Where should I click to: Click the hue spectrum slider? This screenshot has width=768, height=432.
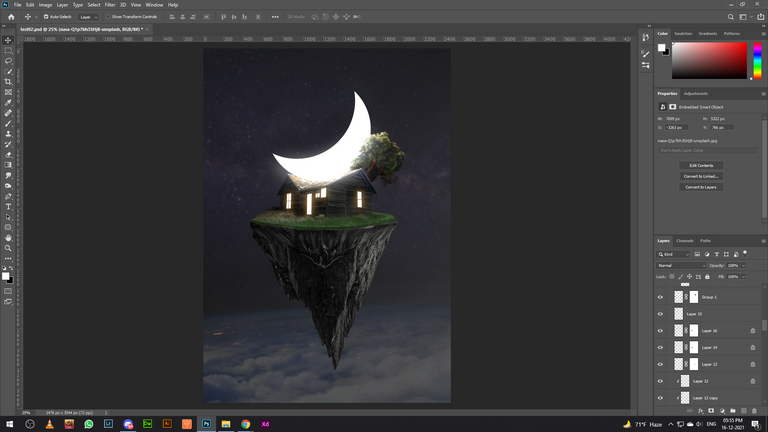tap(757, 60)
